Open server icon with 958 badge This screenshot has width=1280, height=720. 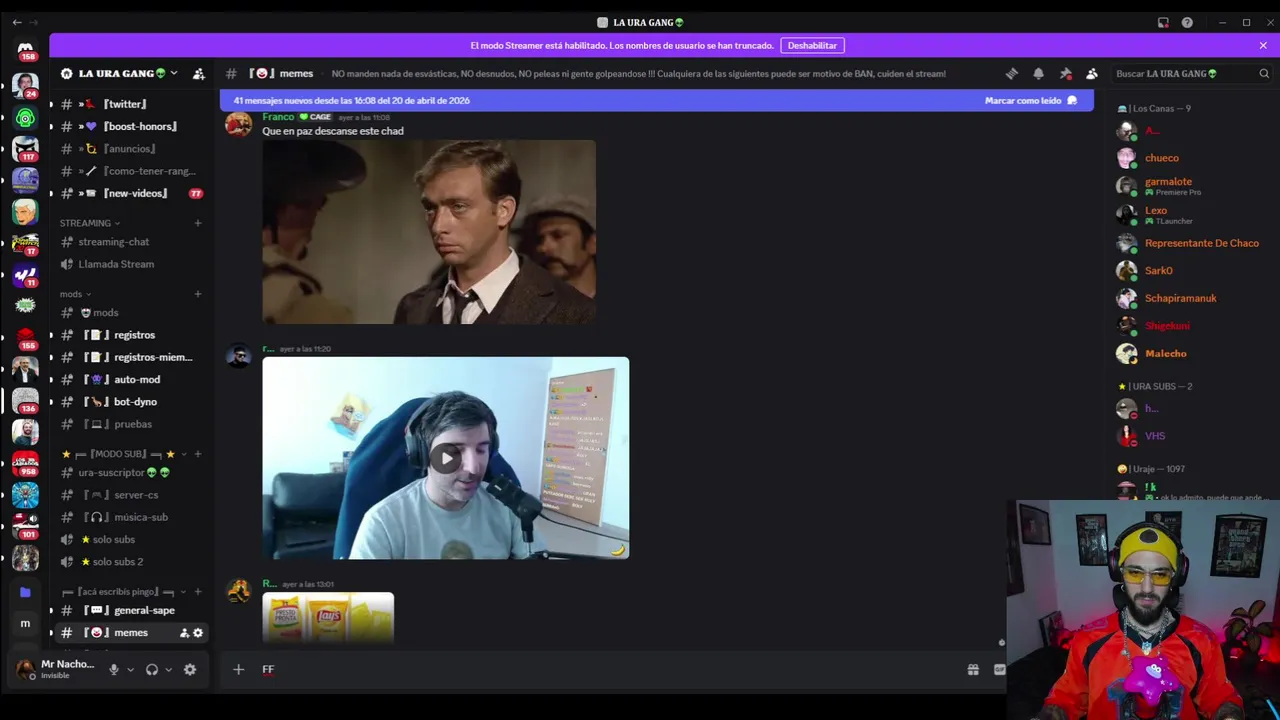[x=25, y=463]
